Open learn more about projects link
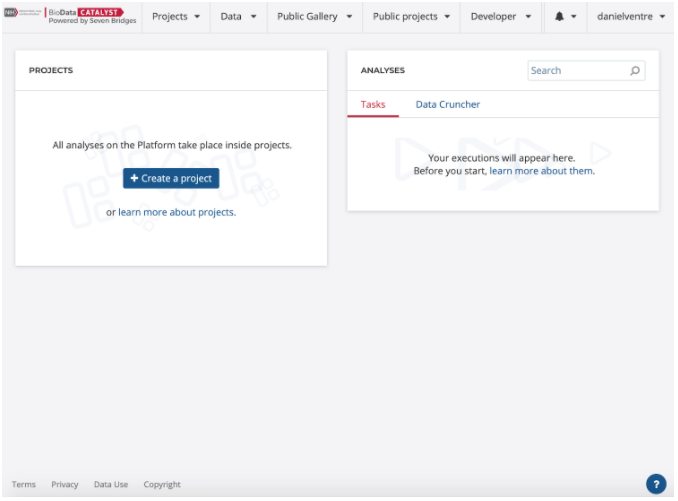 click(x=177, y=212)
